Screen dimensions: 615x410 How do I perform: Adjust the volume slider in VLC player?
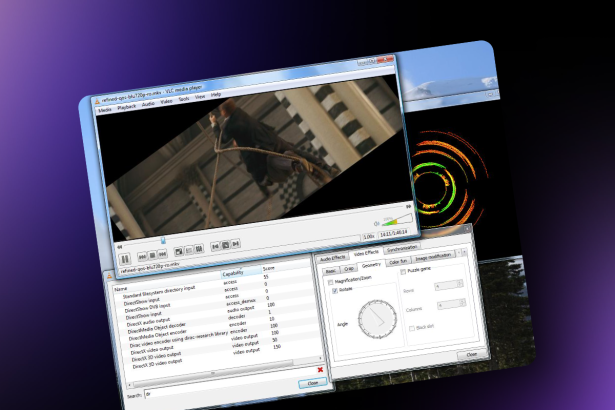pyautogui.click(x=397, y=220)
